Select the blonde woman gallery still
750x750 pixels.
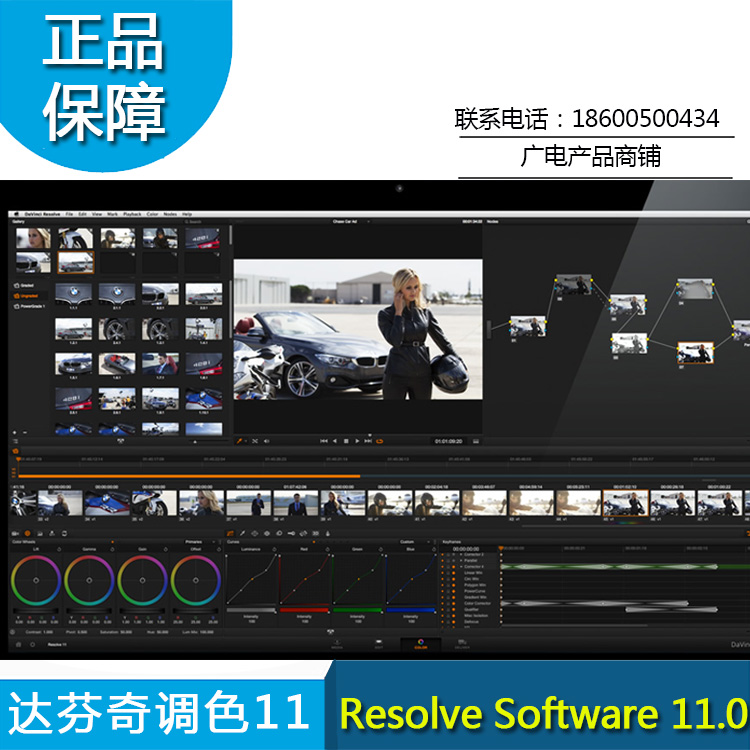click(33, 238)
